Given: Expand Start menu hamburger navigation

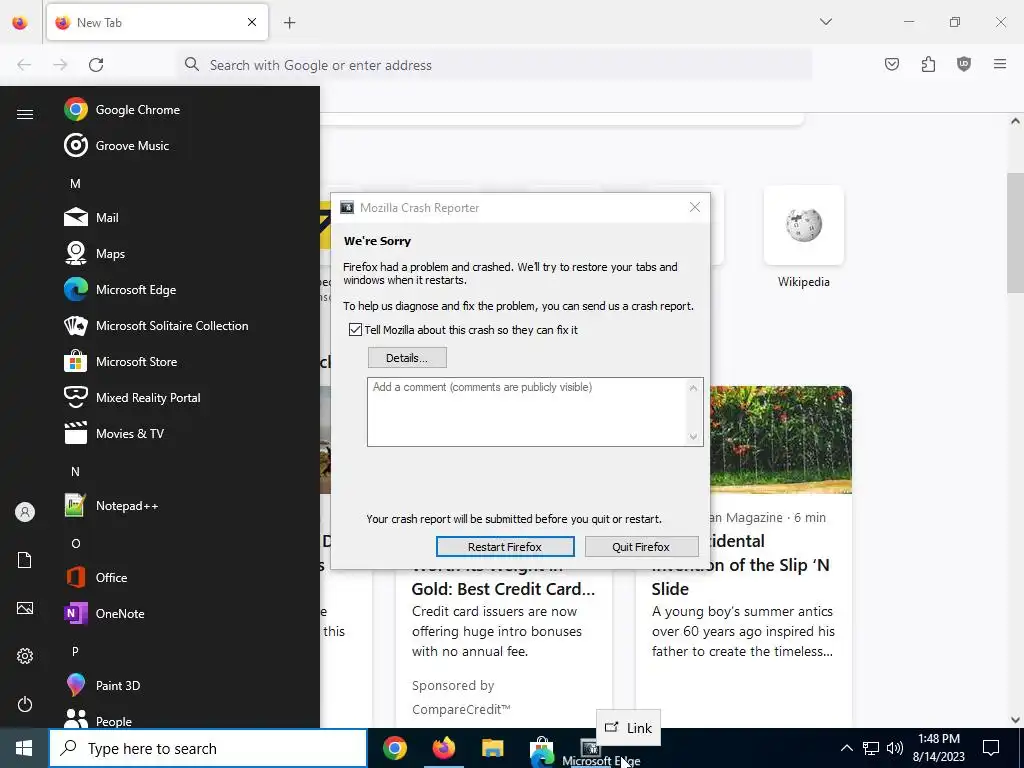Looking at the screenshot, I should pos(25,114).
